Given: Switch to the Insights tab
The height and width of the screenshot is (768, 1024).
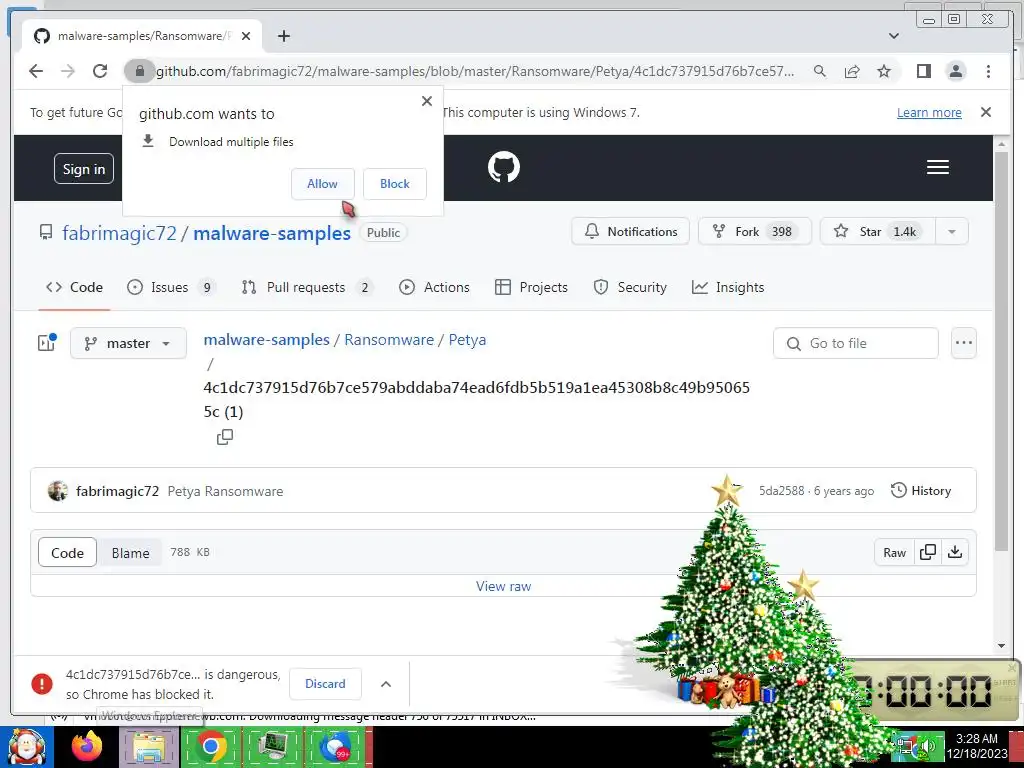Looking at the screenshot, I should pyautogui.click(x=728, y=287).
